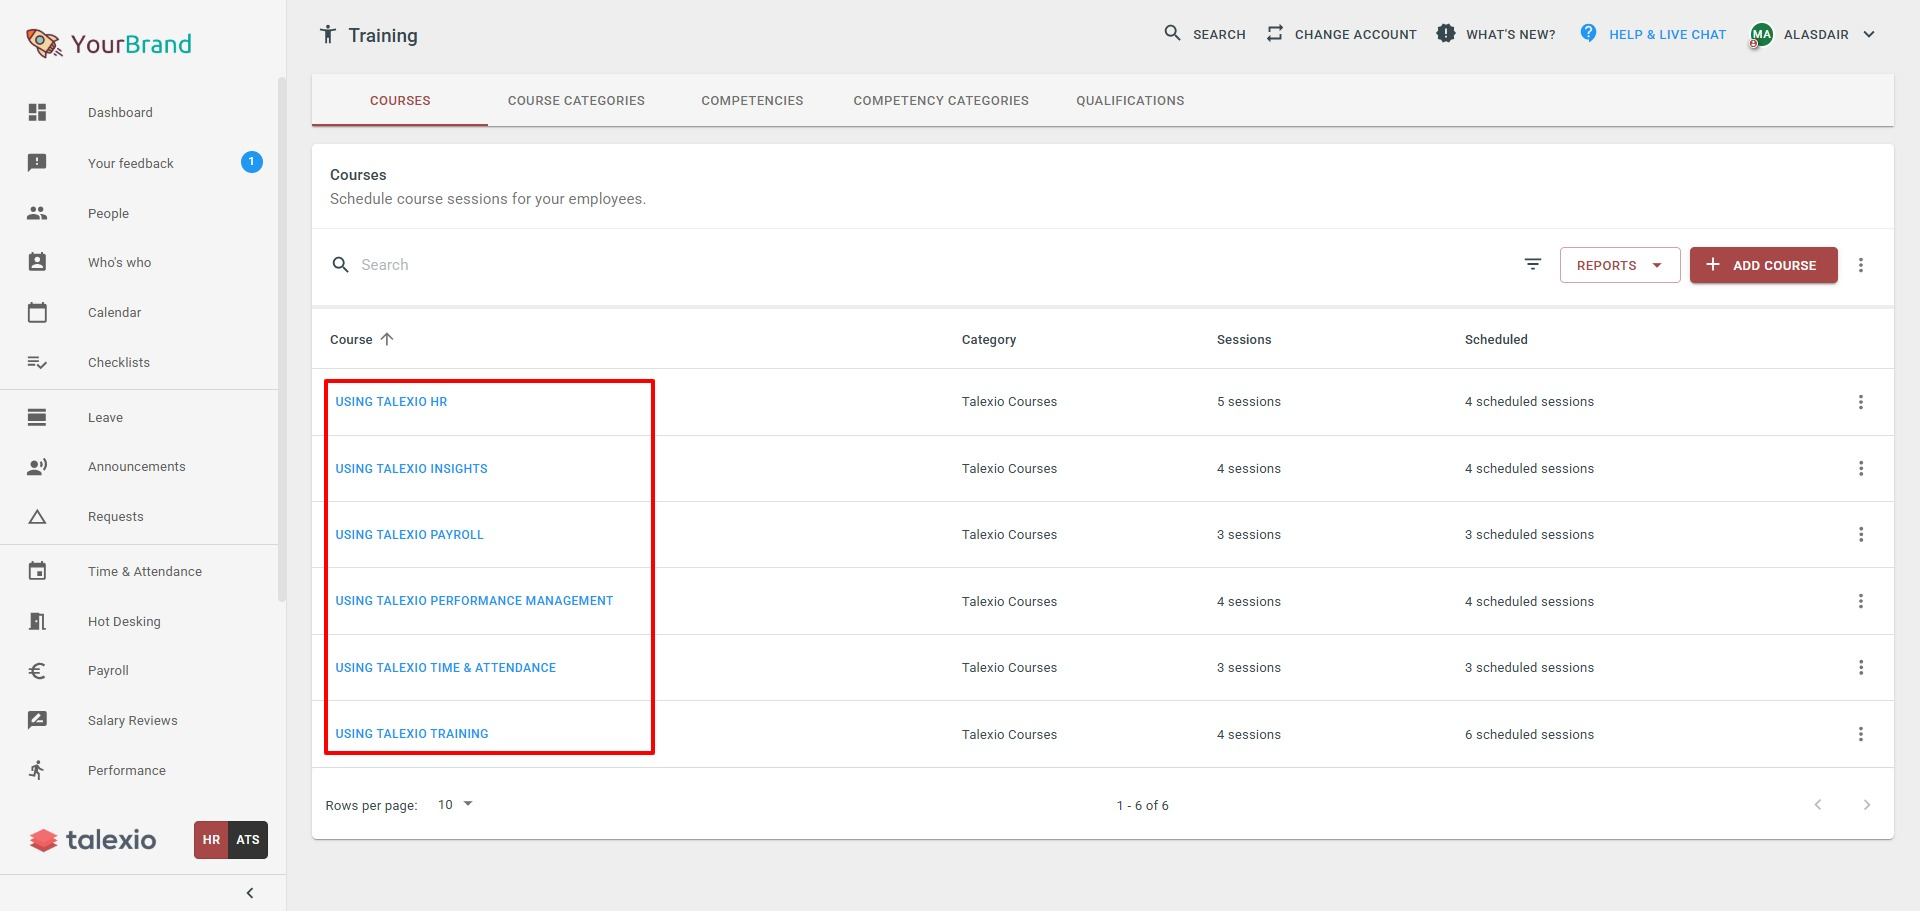
Task: Click the Performance running figure icon
Action: [x=37, y=770]
